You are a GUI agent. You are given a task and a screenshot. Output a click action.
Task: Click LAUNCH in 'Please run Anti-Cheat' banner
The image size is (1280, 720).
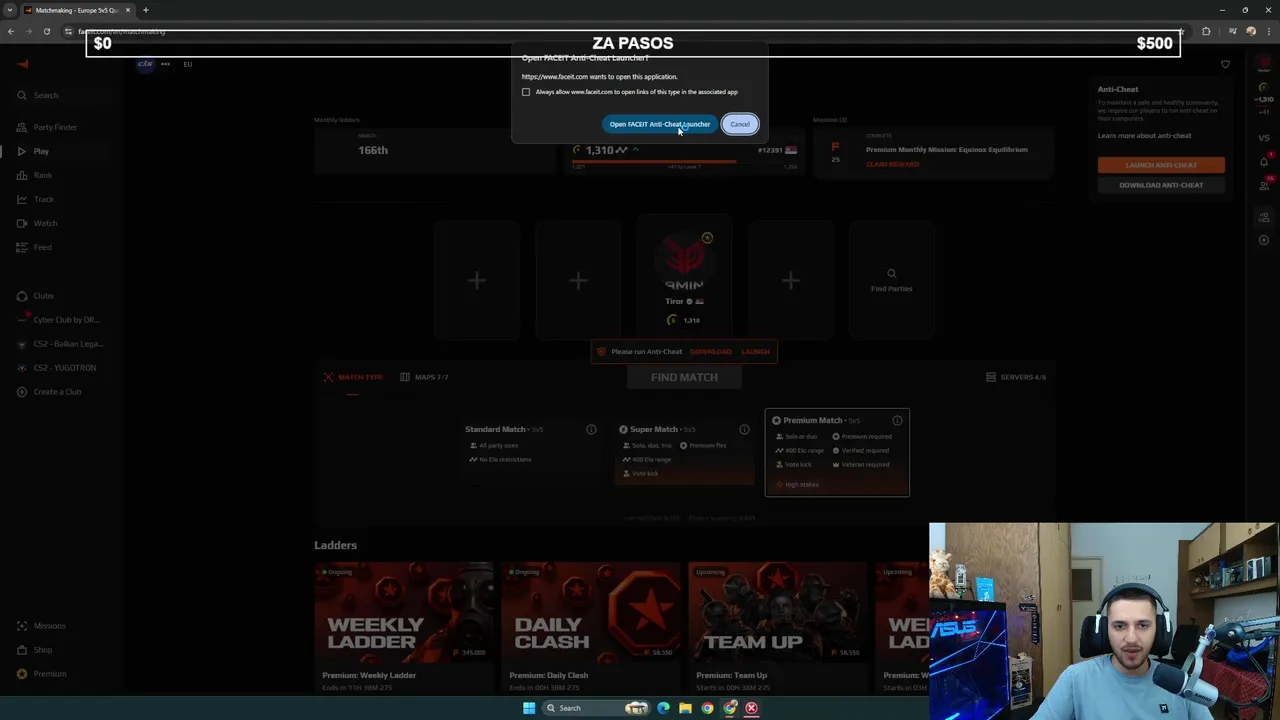pyautogui.click(x=755, y=352)
